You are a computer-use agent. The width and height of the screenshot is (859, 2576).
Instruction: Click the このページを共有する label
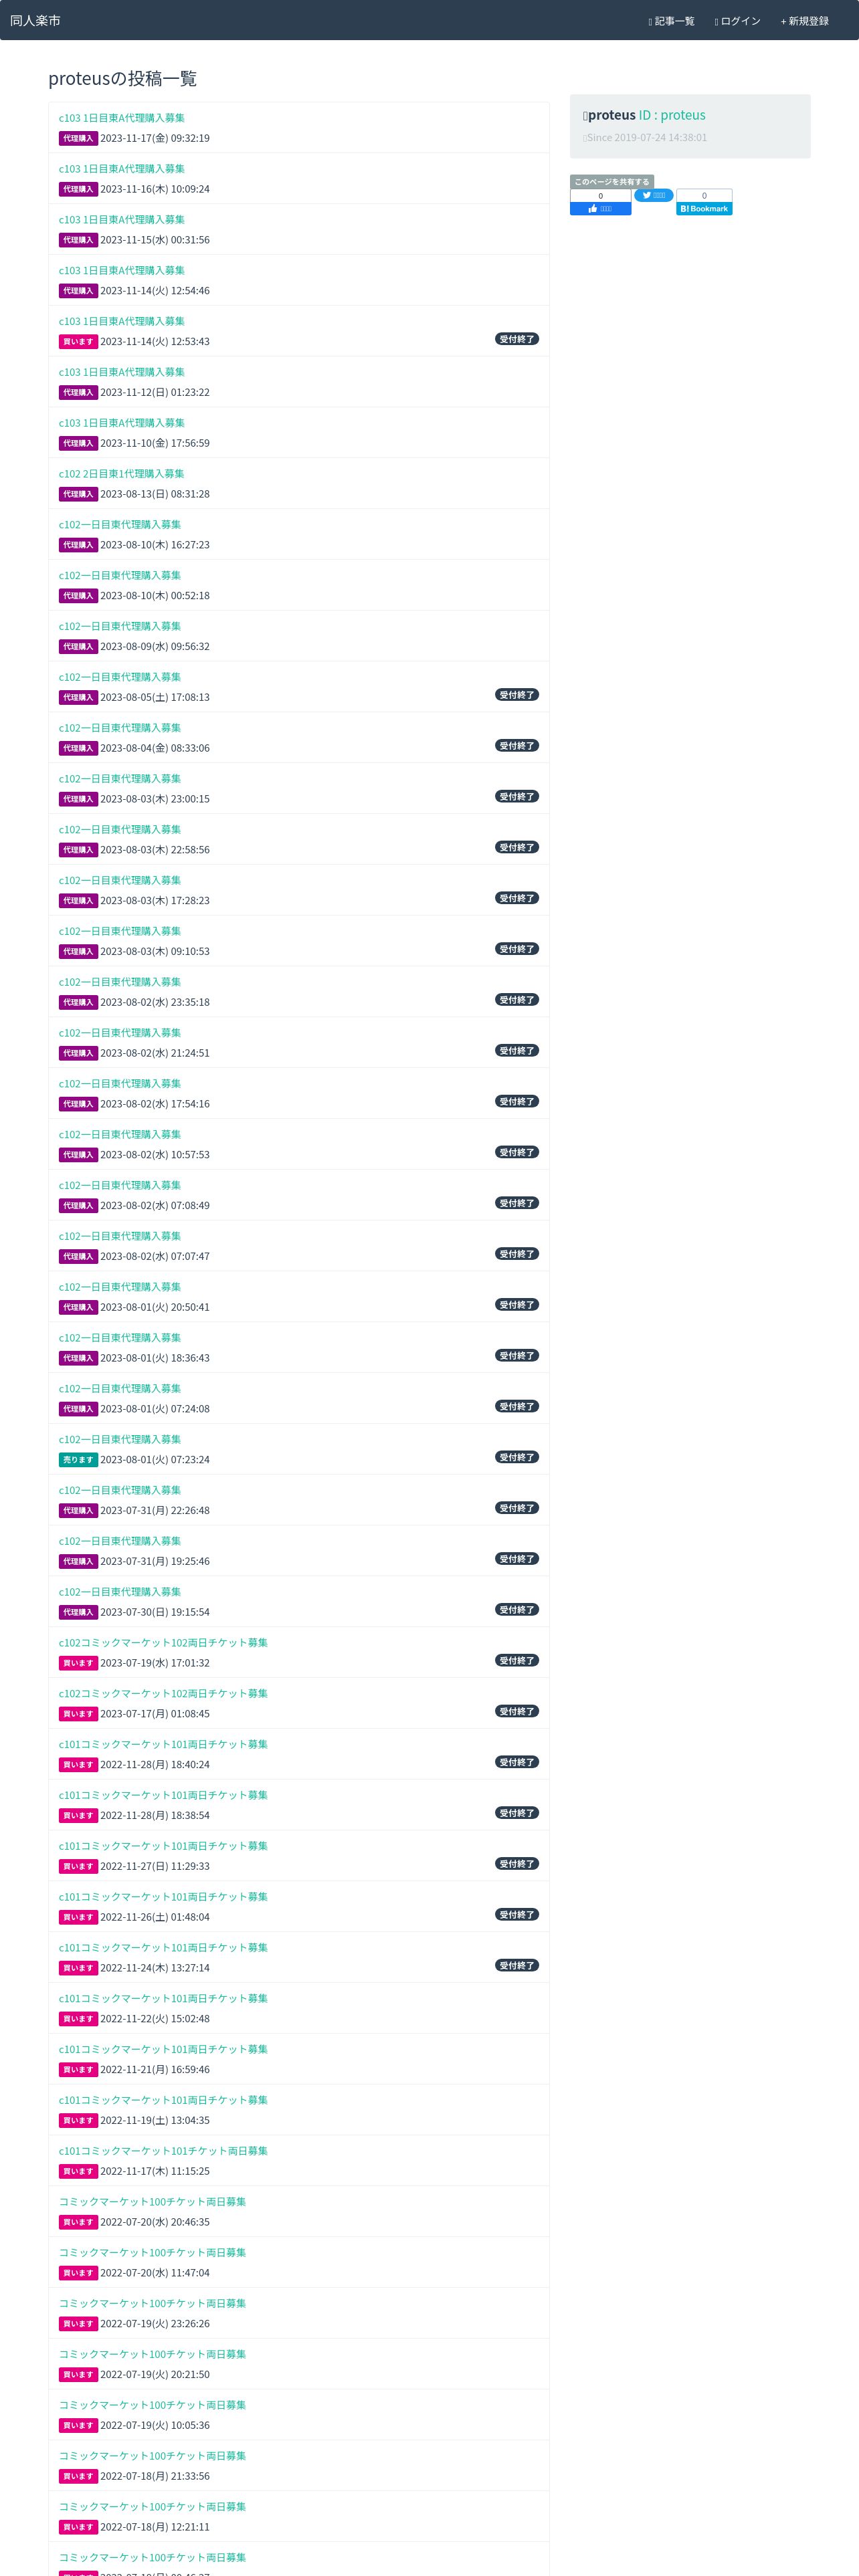click(612, 182)
